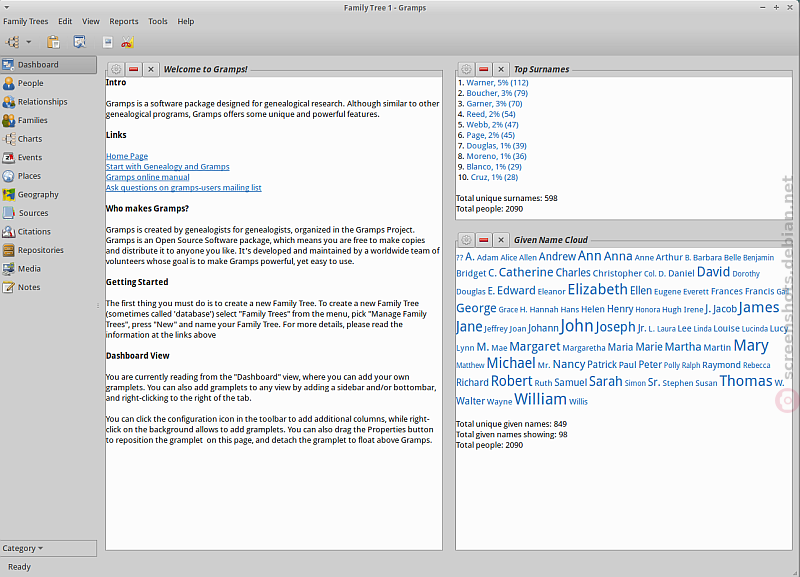Go to the Families view
Screen dimensions: 800x577
tap(48, 120)
